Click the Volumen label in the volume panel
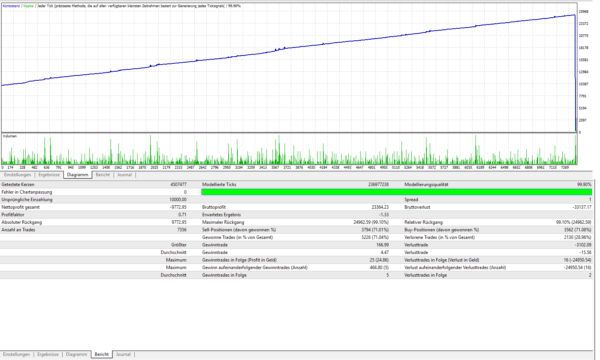The image size is (600, 360). pyautogui.click(x=10, y=136)
